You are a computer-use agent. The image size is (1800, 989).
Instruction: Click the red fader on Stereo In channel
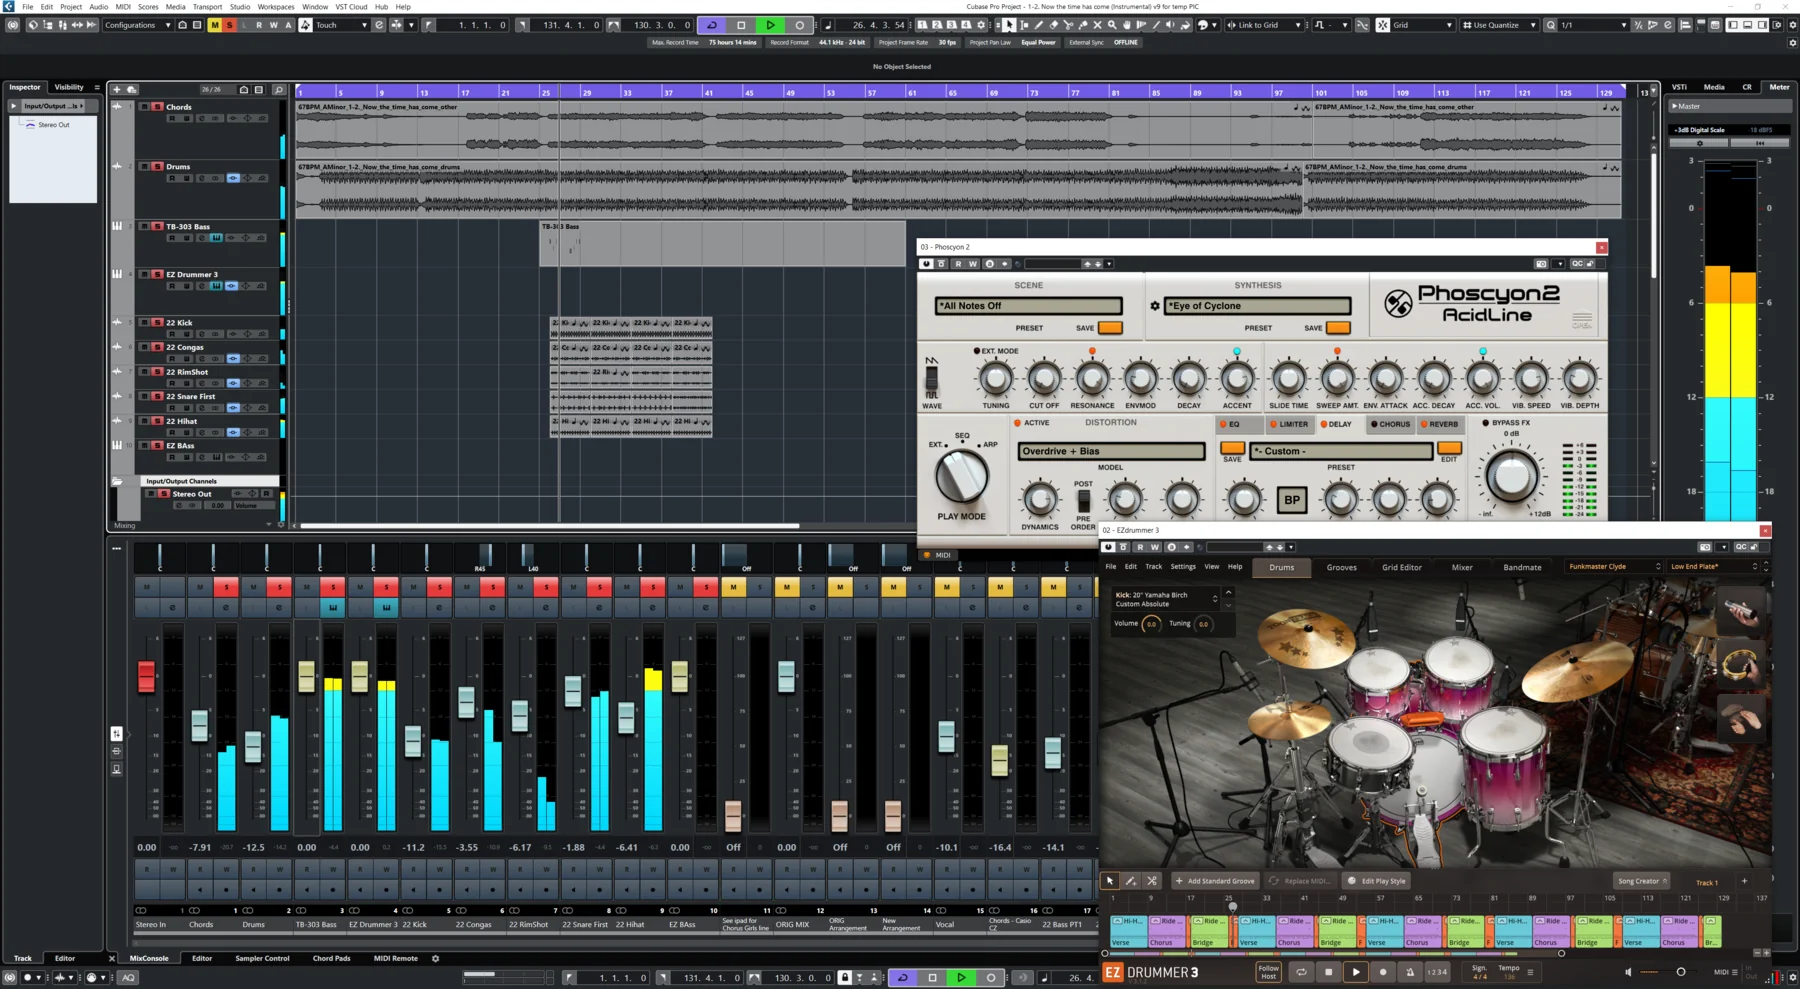146,676
